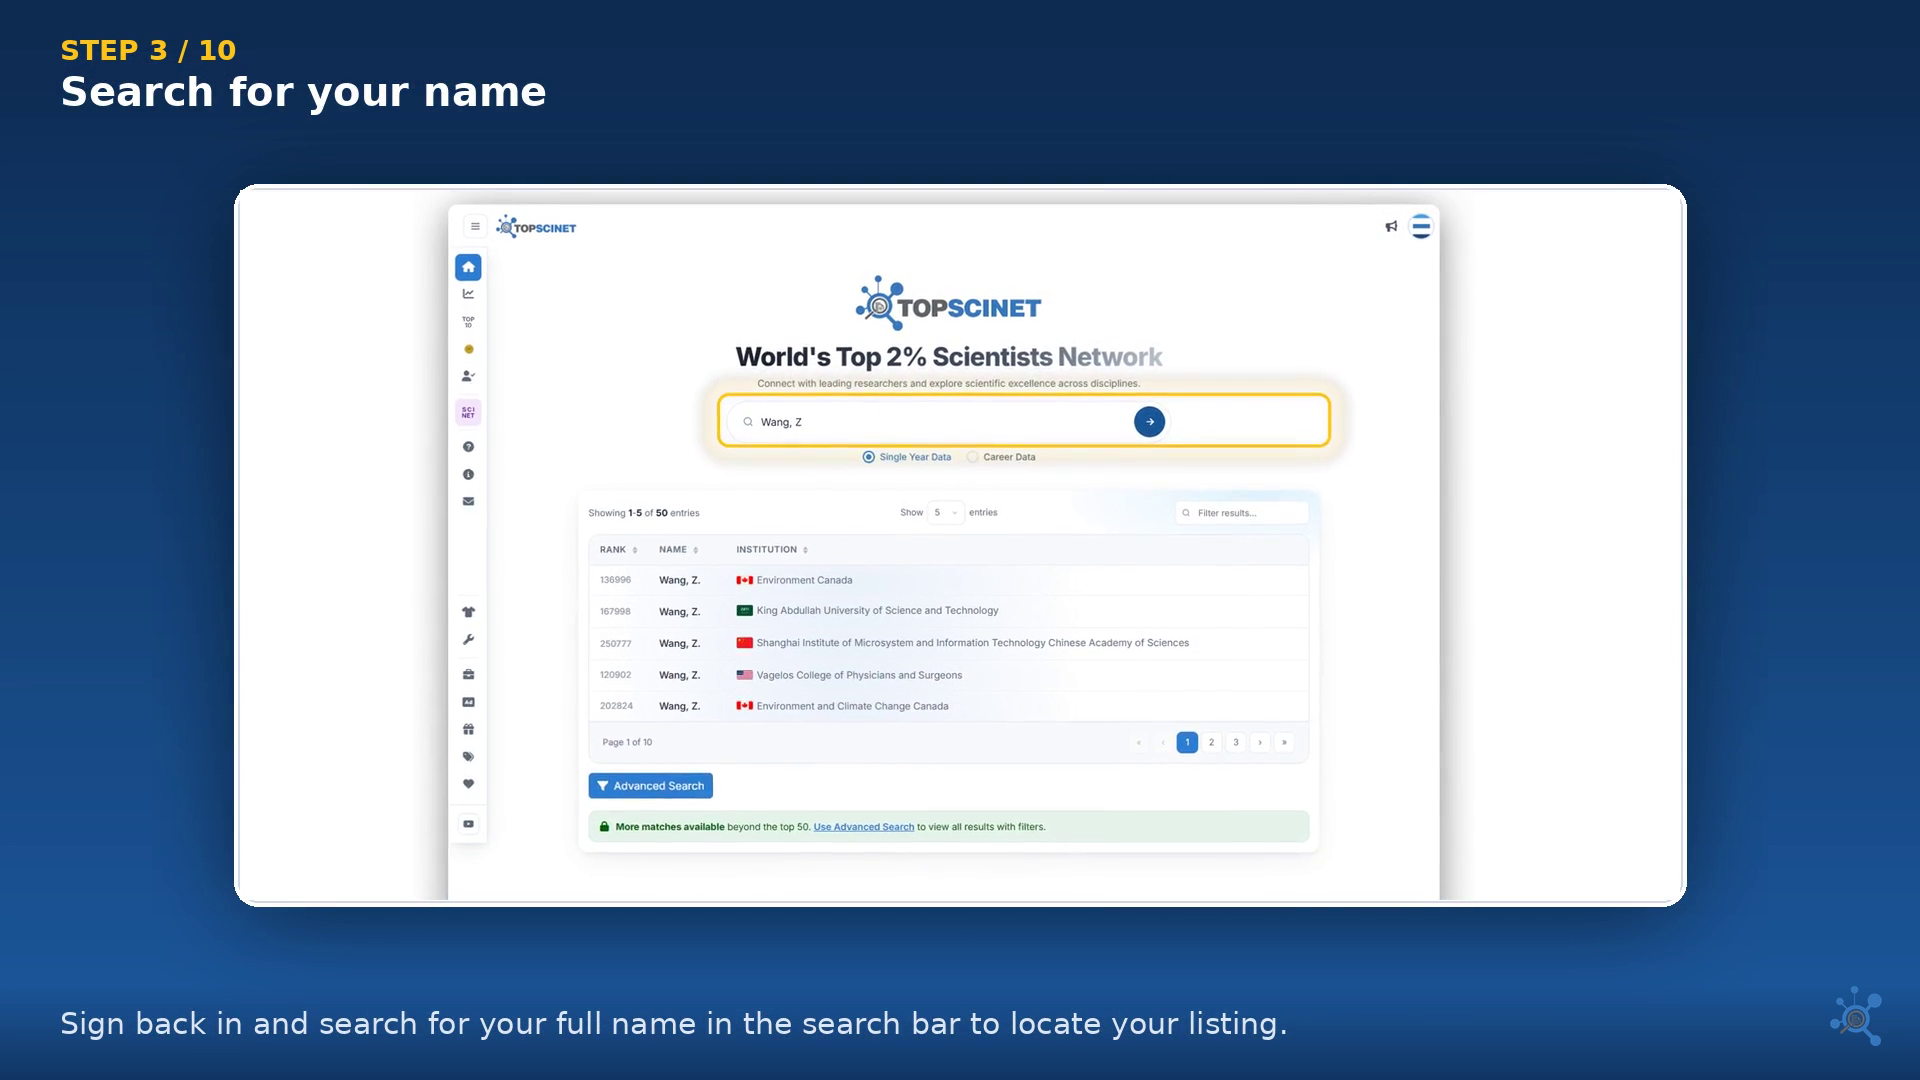Sort the table by RANK column
Screen dimensions: 1920x1080
pos(618,550)
